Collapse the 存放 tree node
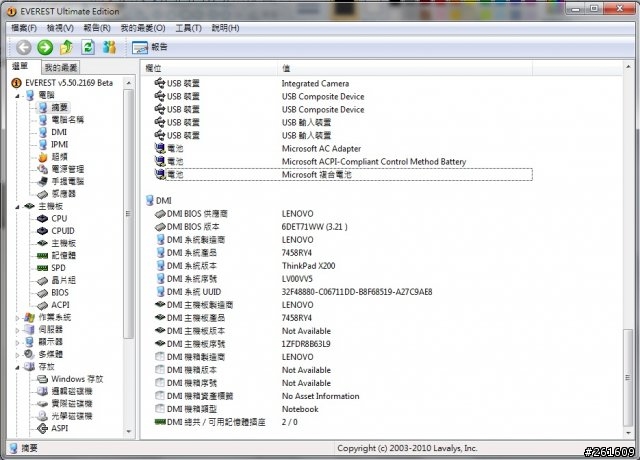 click(x=18, y=367)
